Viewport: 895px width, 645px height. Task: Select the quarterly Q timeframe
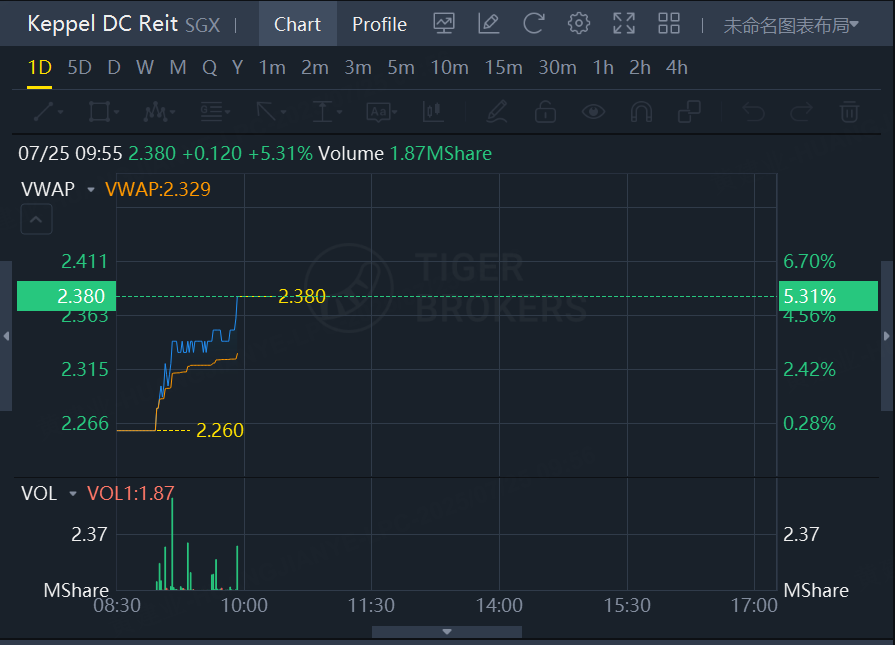209,68
